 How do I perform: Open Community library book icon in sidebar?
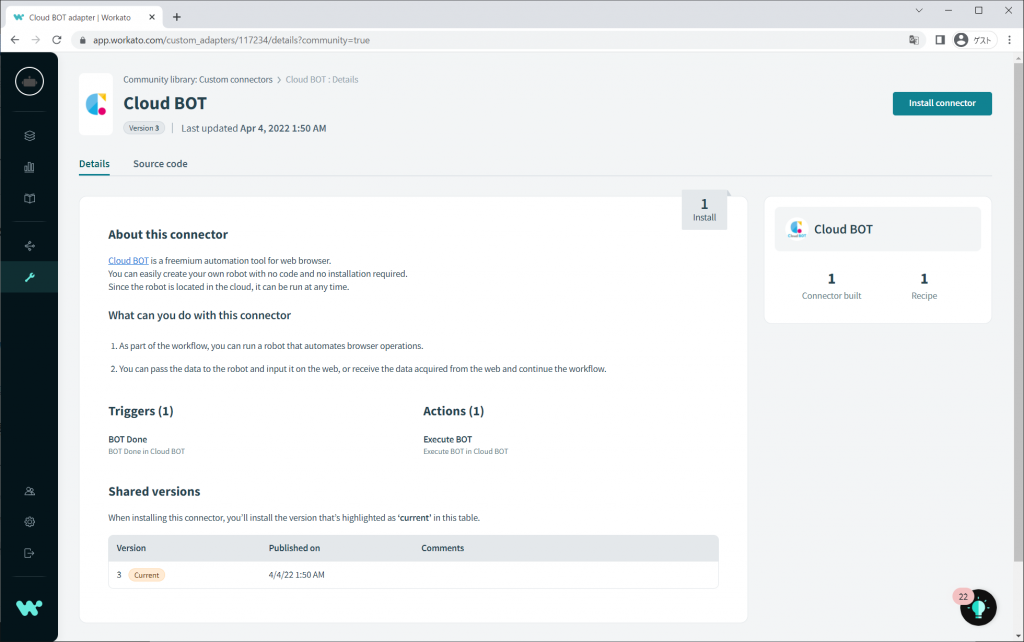(x=29, y=199)
